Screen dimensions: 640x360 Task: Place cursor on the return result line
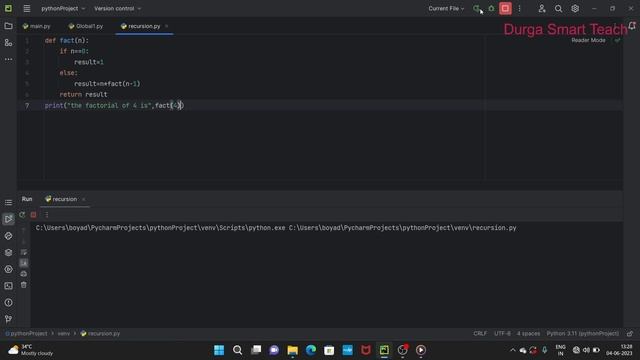(x=83, y=94)
